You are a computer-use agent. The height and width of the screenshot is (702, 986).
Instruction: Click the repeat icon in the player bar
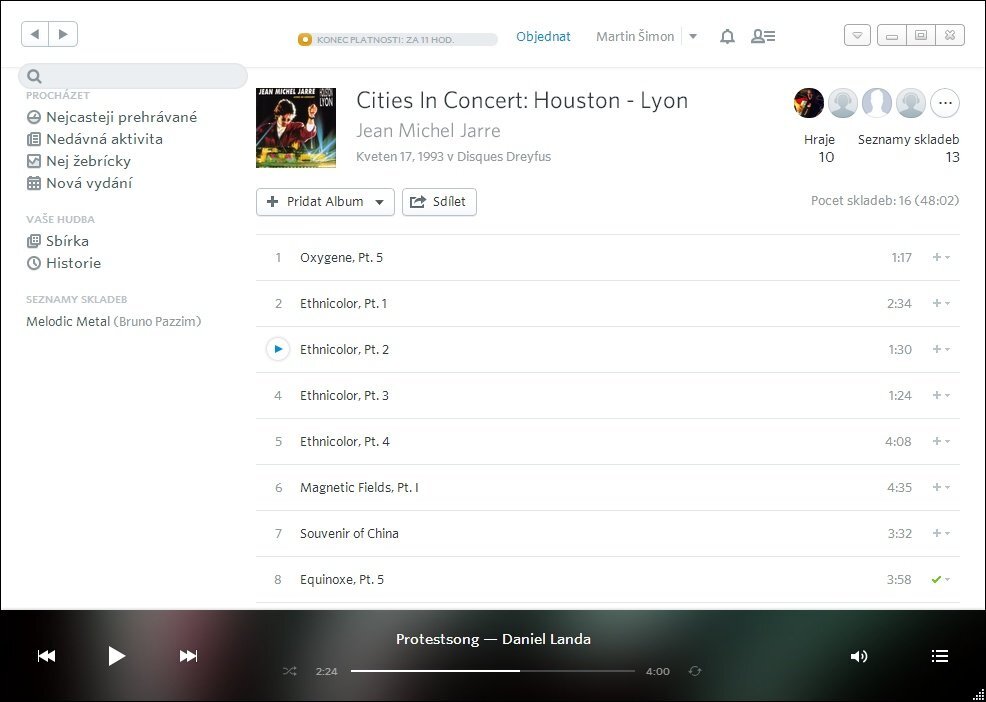pyautogui.click(x=697, y=671)
